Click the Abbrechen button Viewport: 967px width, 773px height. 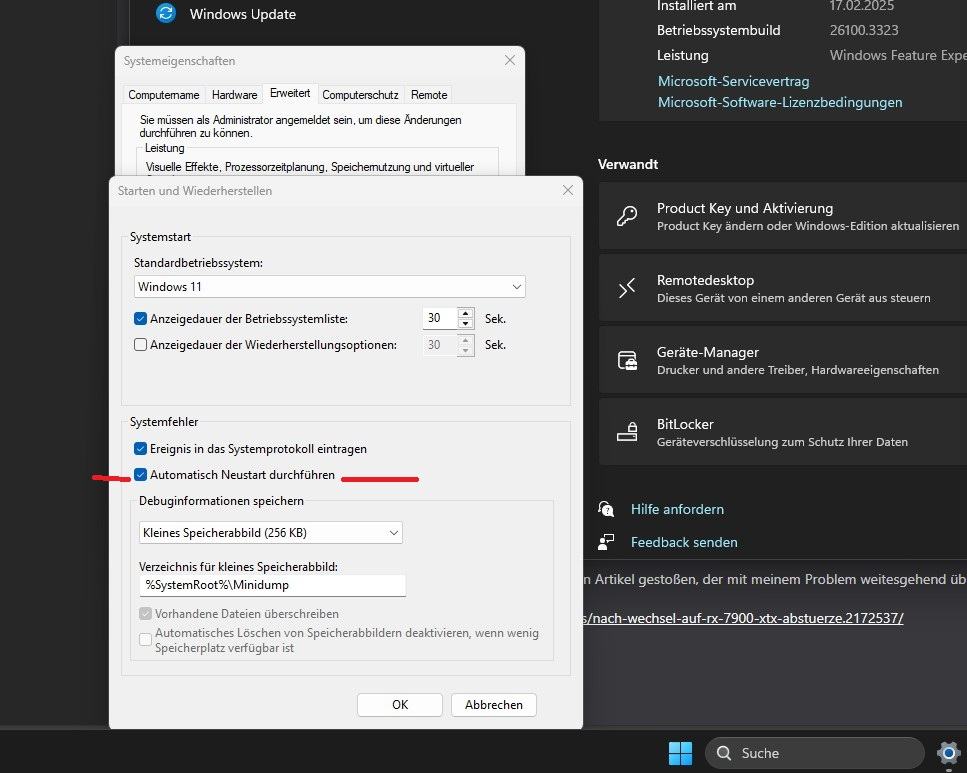coord(493,705)
